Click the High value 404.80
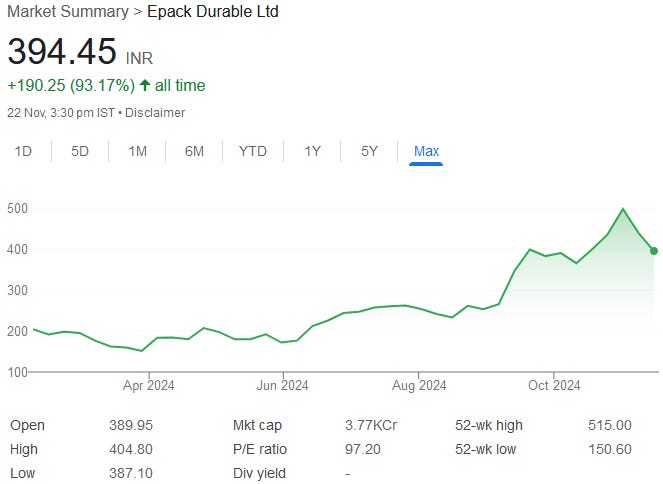The height and width of the screenshot is (484, 663). click(x=131, y=449)
